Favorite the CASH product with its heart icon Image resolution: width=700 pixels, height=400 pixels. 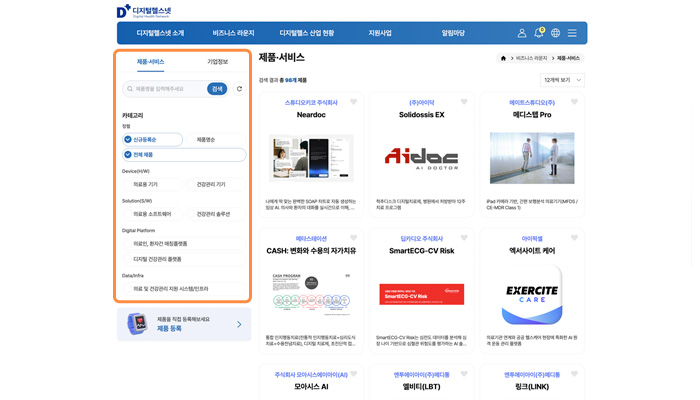(x=354, y=238)
